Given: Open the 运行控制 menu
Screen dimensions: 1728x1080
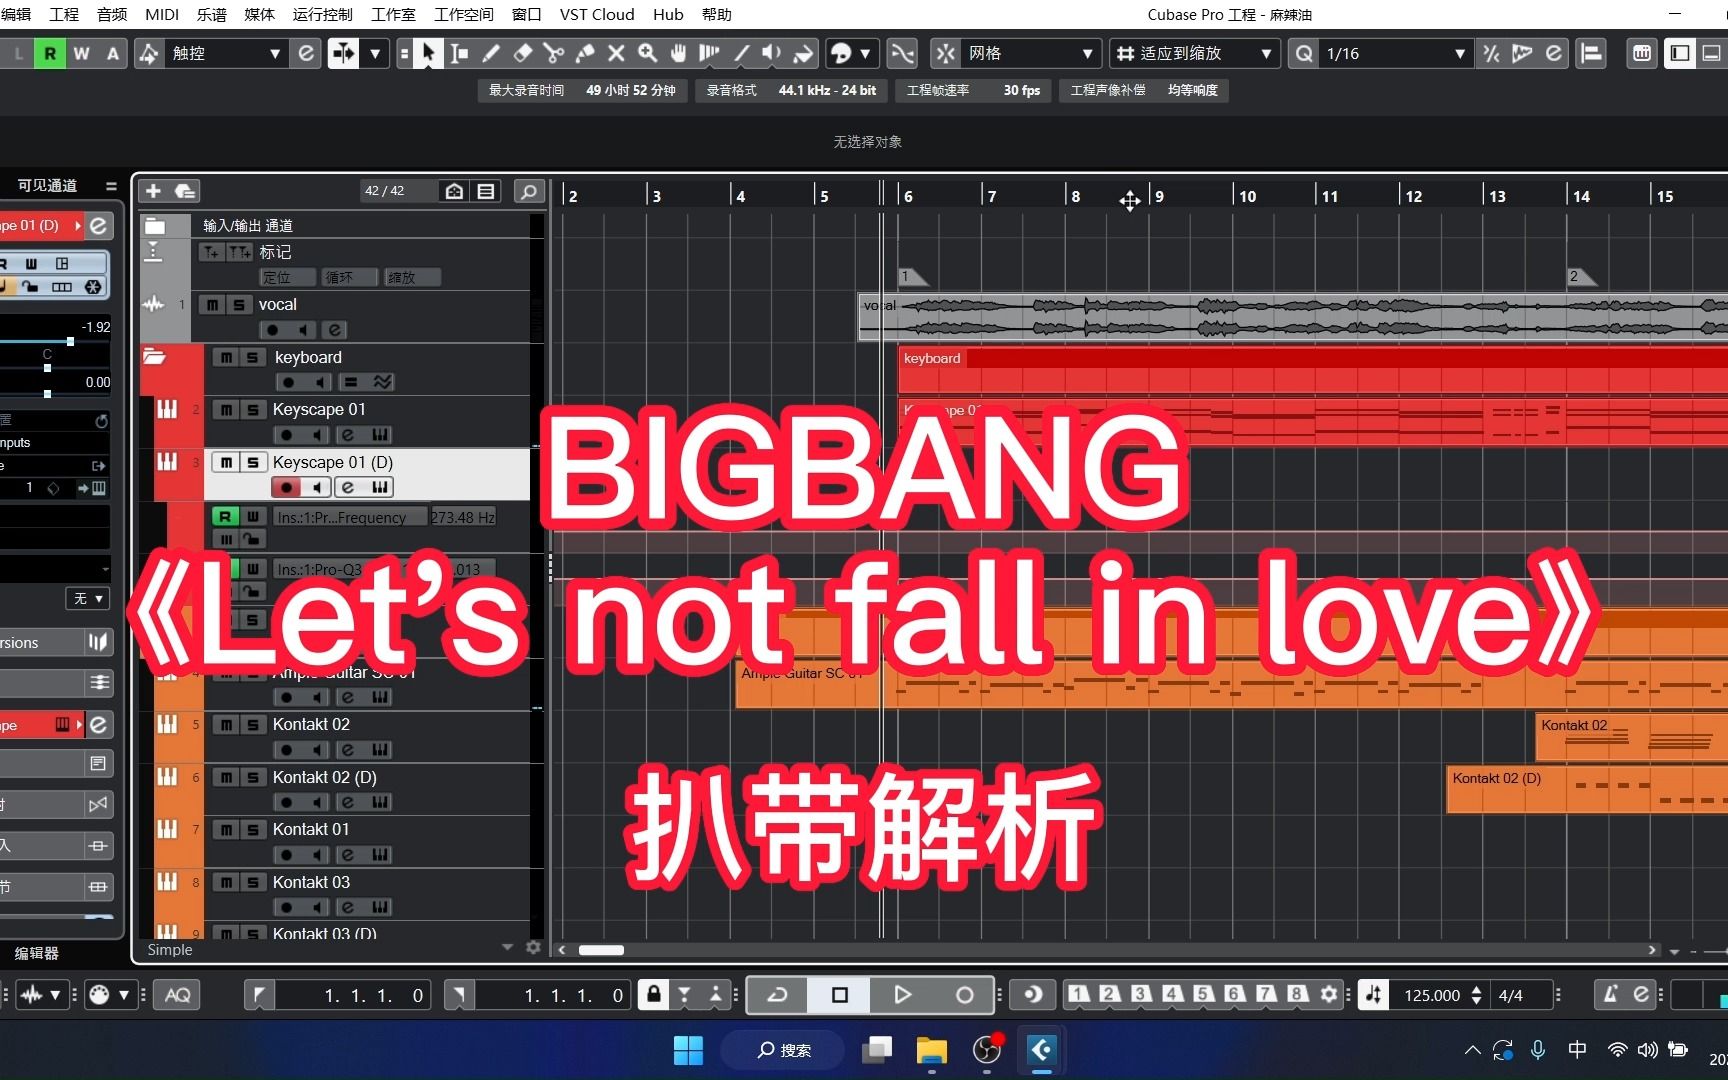Looking at the screenshot, I should coord(323,14).
